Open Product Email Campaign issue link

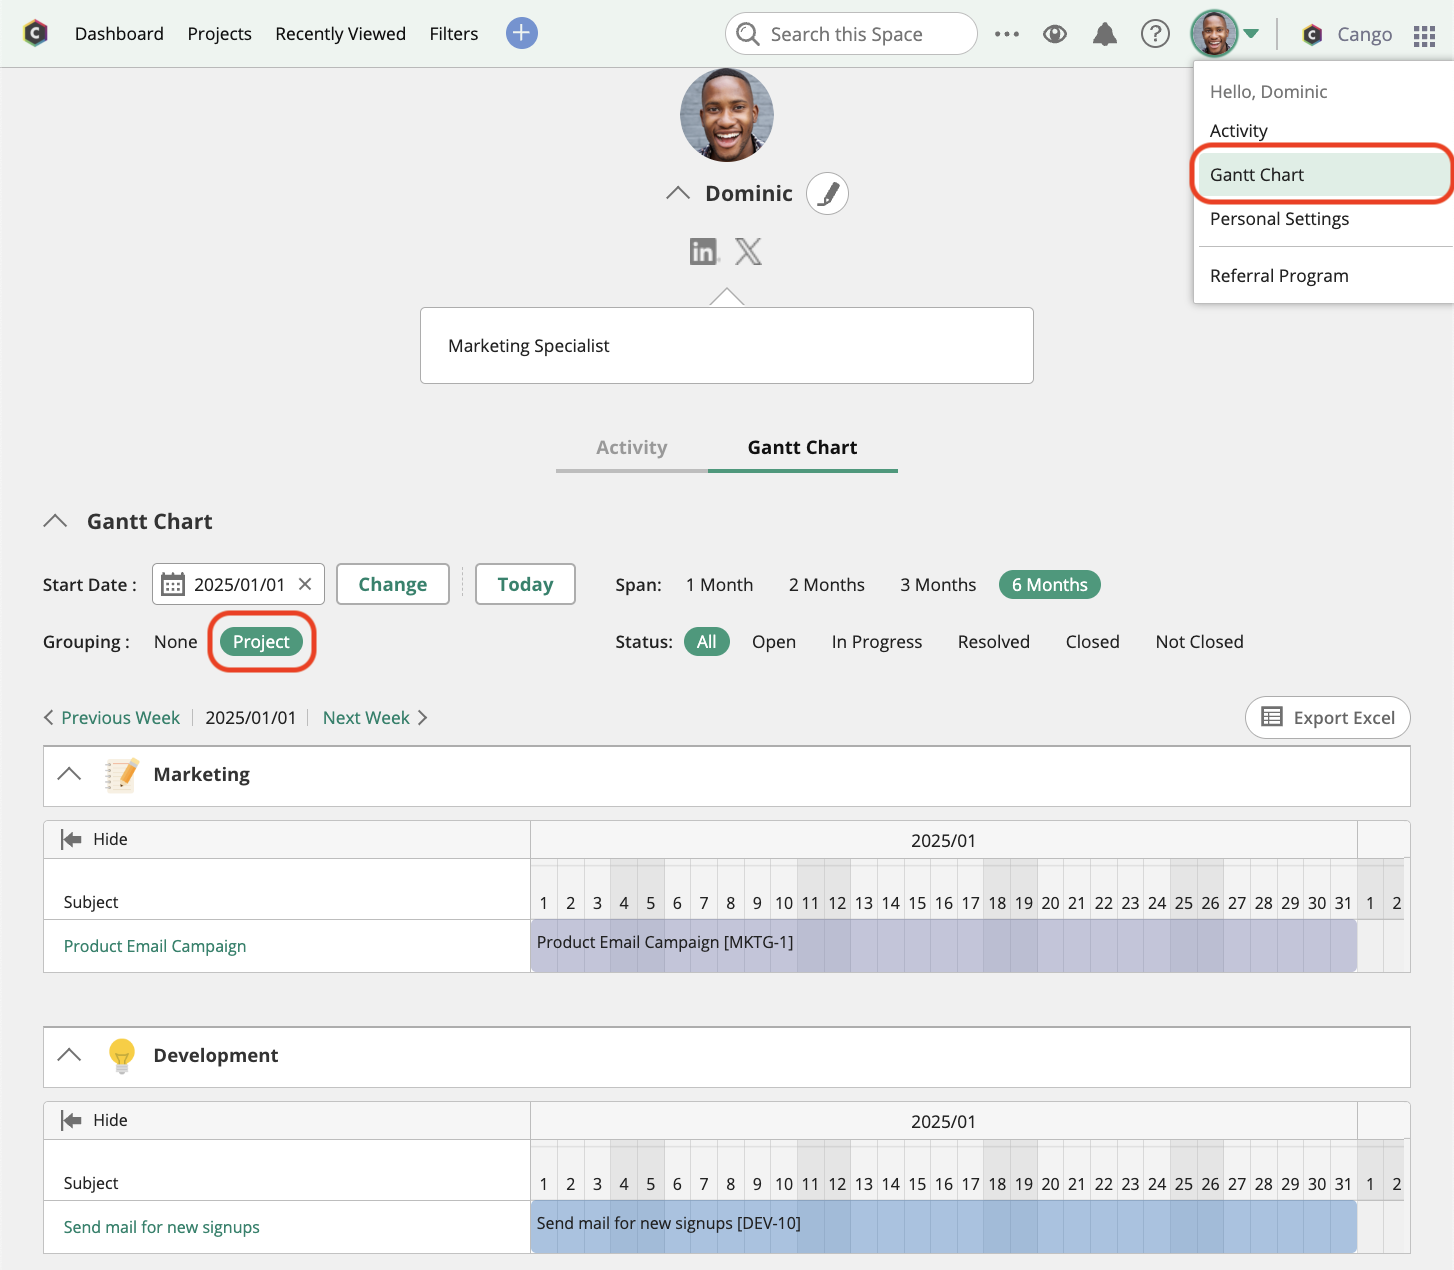(155, 946)
